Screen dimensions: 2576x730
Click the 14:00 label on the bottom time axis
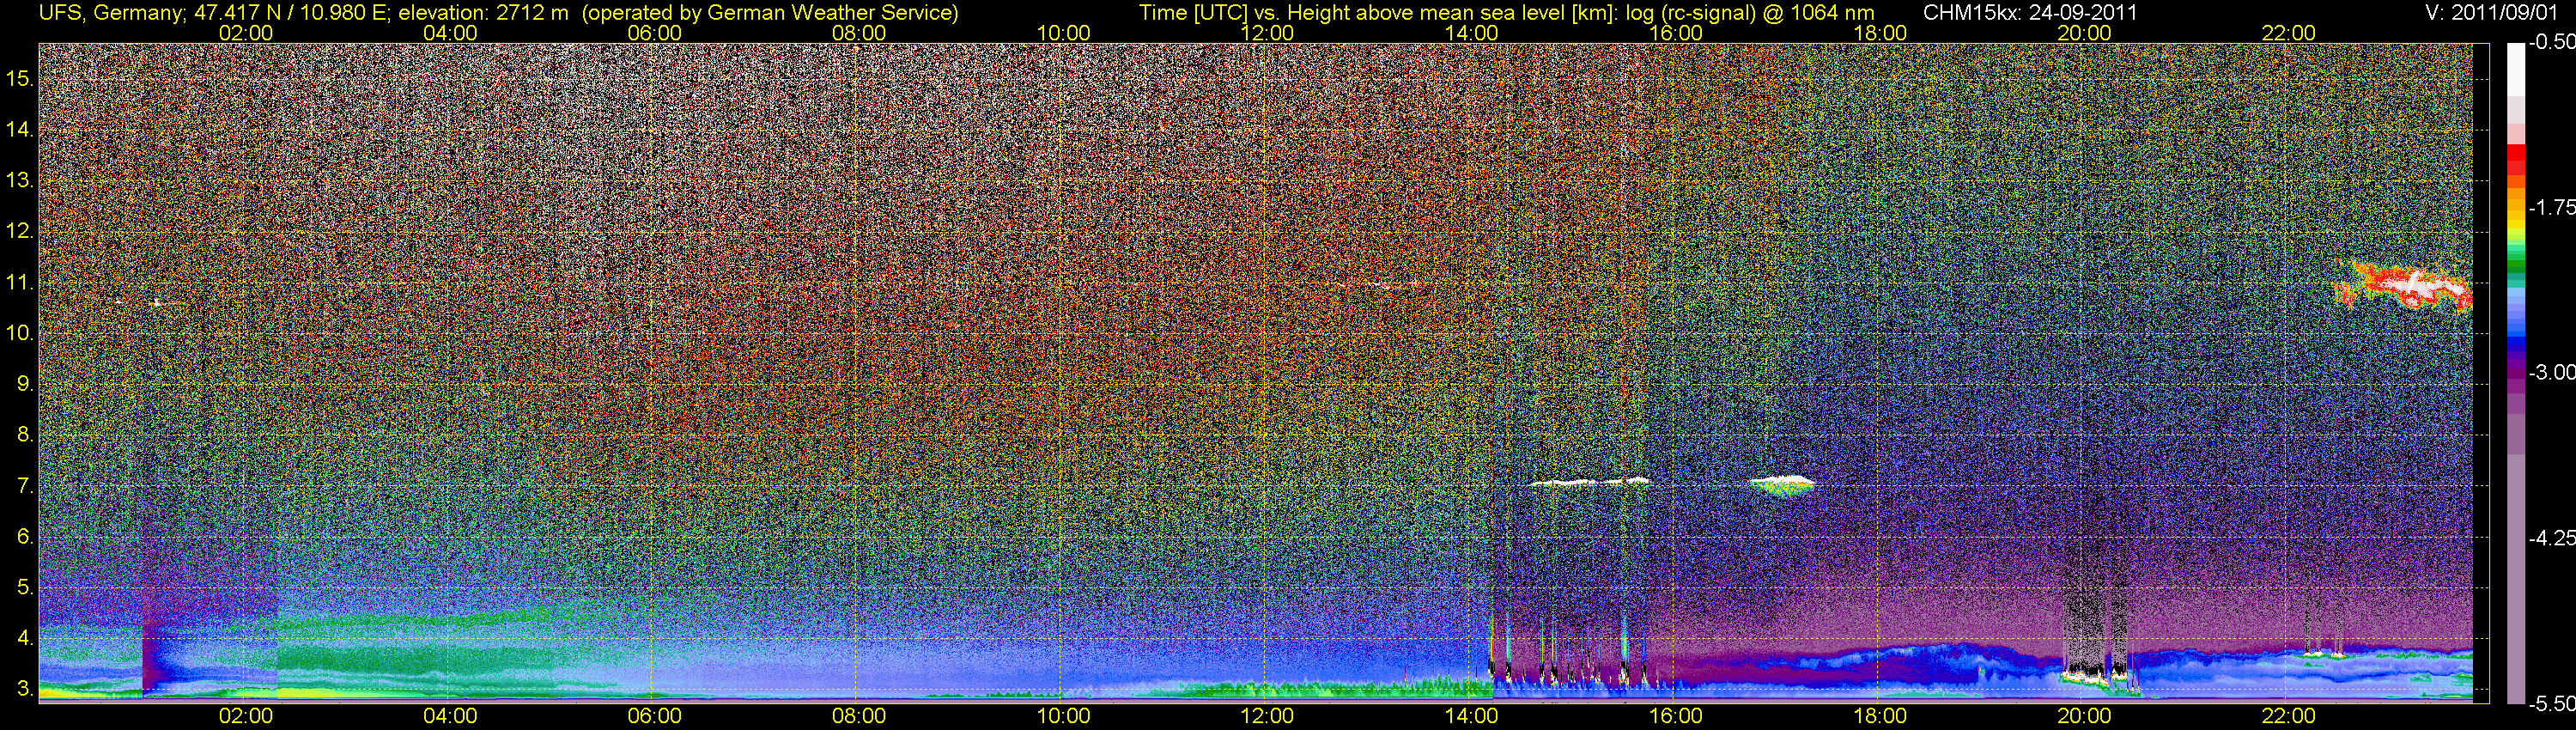(1471, 716)
